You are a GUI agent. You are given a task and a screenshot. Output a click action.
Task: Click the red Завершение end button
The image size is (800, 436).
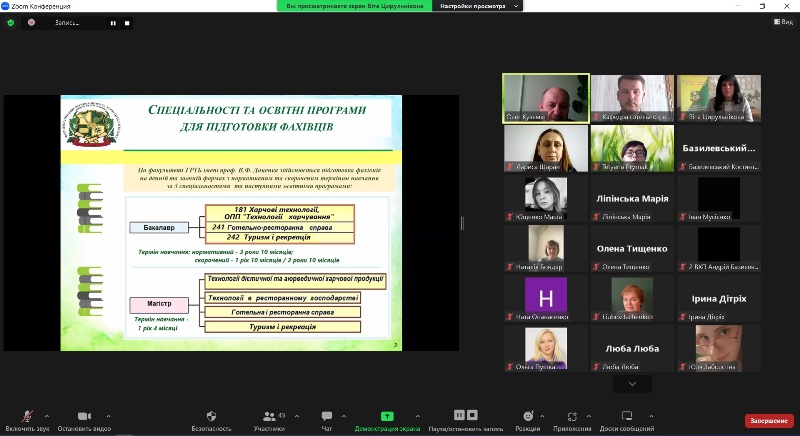(768, 421)
